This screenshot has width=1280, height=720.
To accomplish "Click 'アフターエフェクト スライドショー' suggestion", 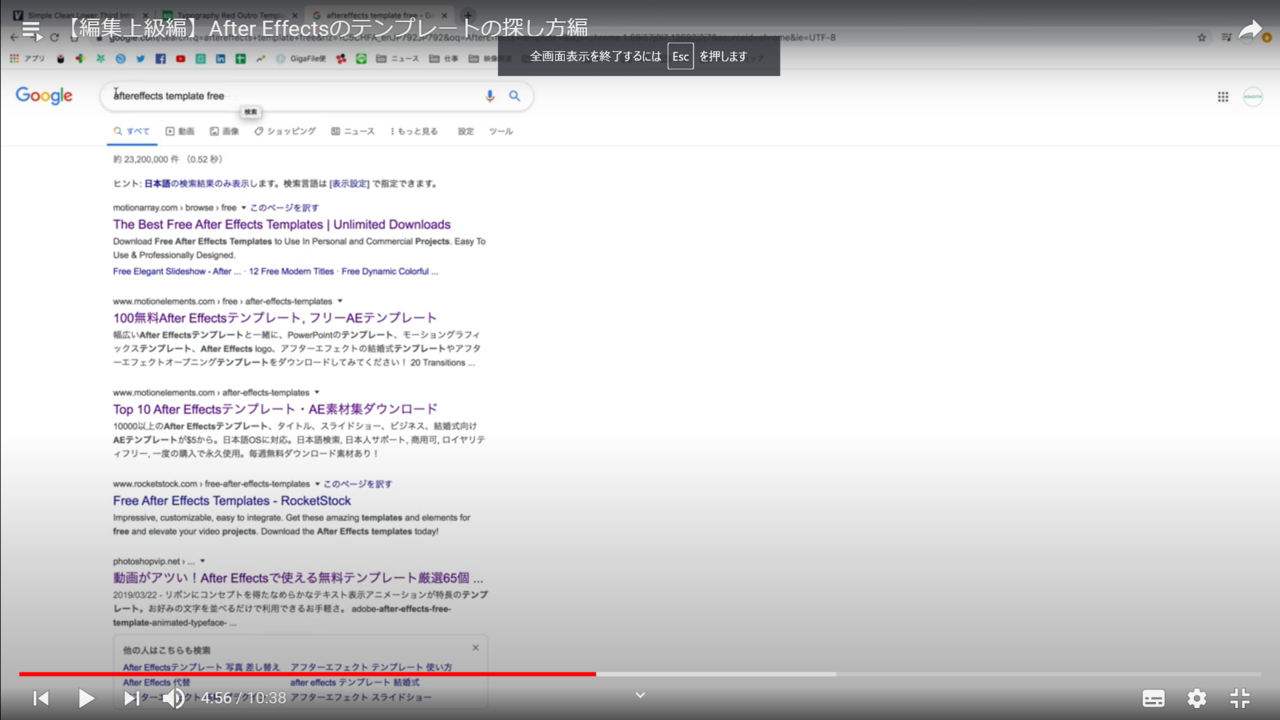I will click(361, 697).
